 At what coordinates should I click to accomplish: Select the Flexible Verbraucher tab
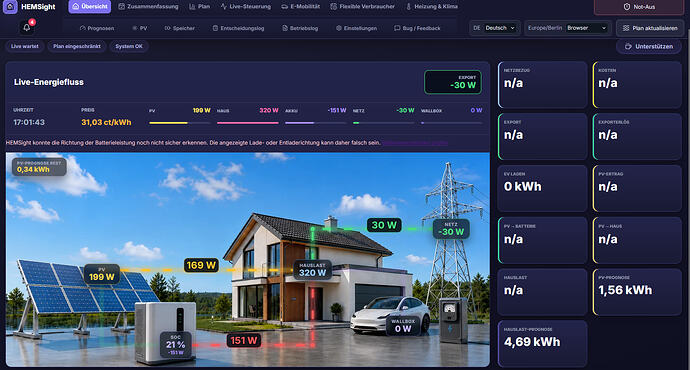point(363,7)
